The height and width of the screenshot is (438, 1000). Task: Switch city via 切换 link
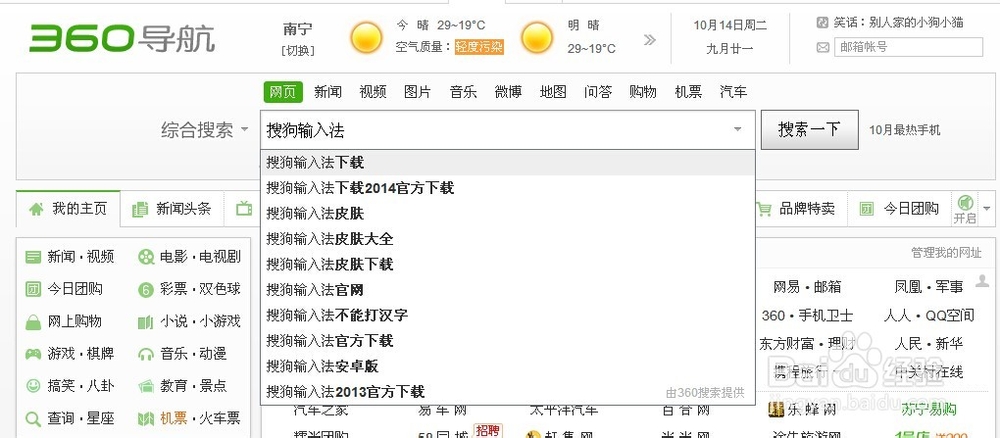(298, 50)
